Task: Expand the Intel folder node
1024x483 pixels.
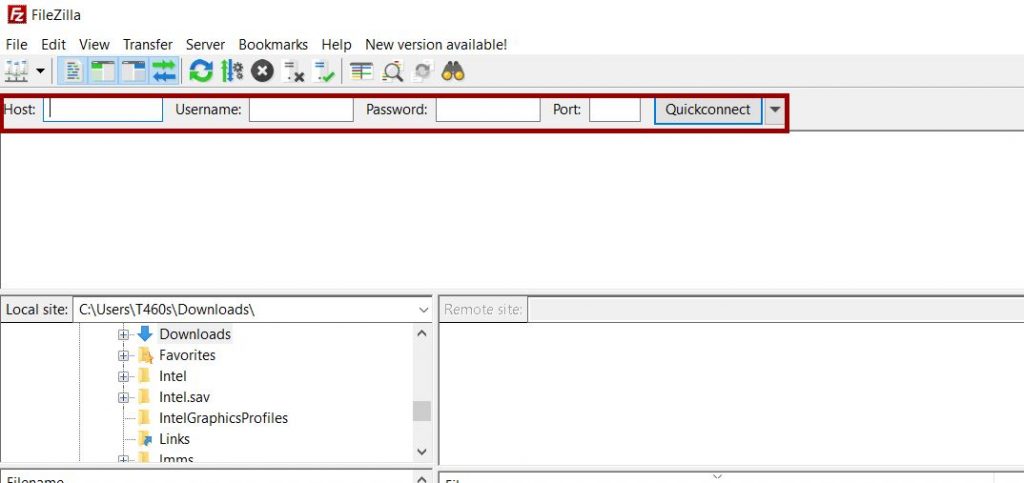Action: (x=123, y=377)
